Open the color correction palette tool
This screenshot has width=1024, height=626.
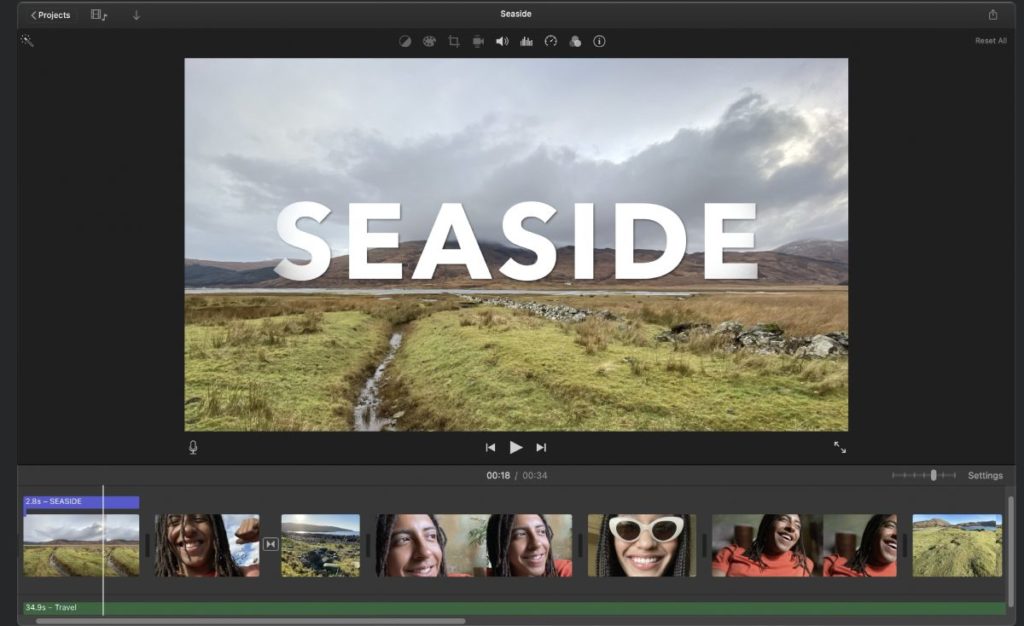click(x=429, y=41)
